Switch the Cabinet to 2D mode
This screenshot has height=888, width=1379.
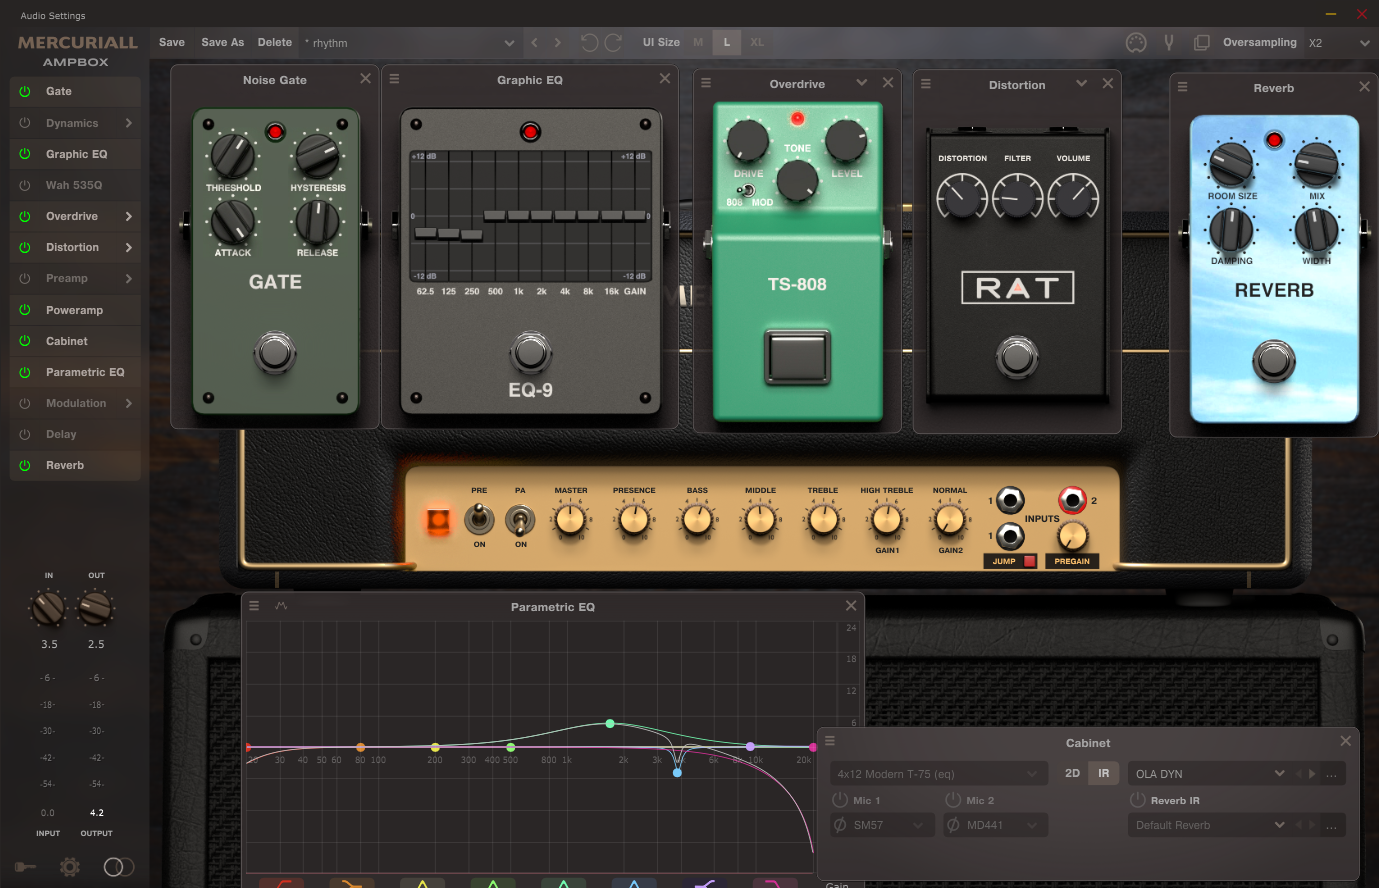tap(1072, 773)
